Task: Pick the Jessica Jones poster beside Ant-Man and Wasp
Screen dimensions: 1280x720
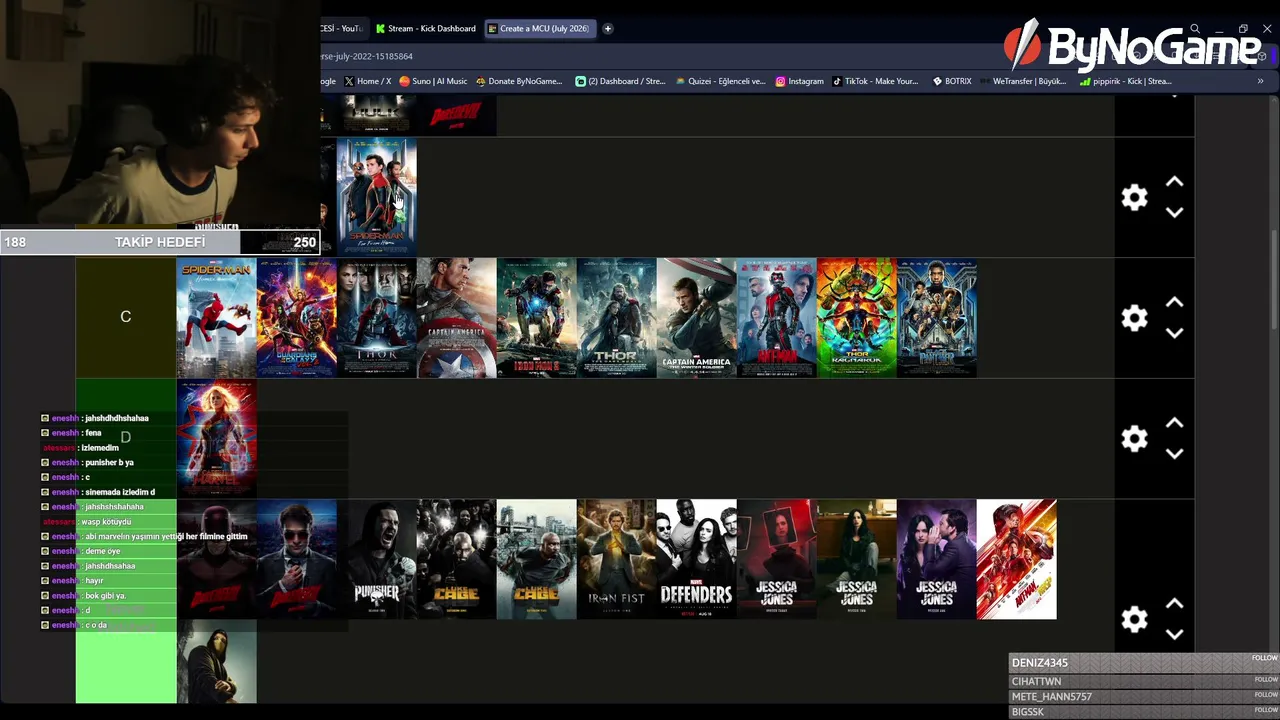Action: [x=937, y=559]
